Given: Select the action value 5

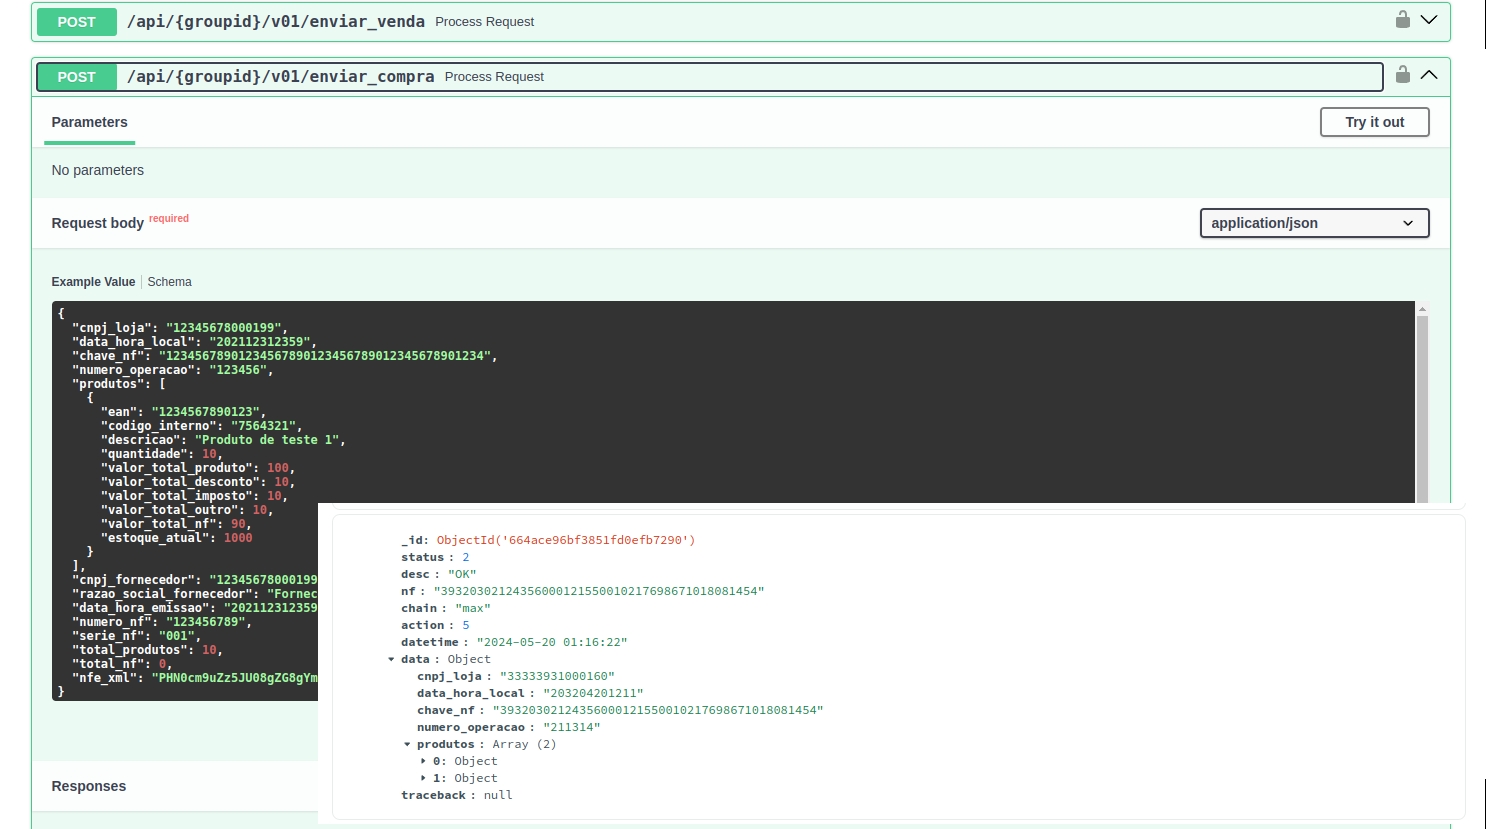Looking at the screenshot, I should (x=465, y=625).
